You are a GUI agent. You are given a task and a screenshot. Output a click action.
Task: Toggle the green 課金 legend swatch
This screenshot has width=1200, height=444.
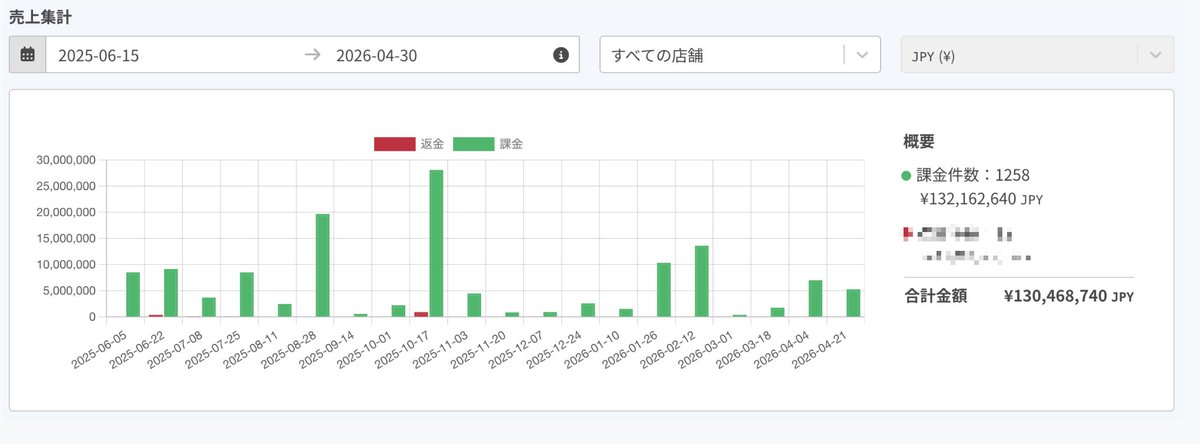[x=473, y=144]
